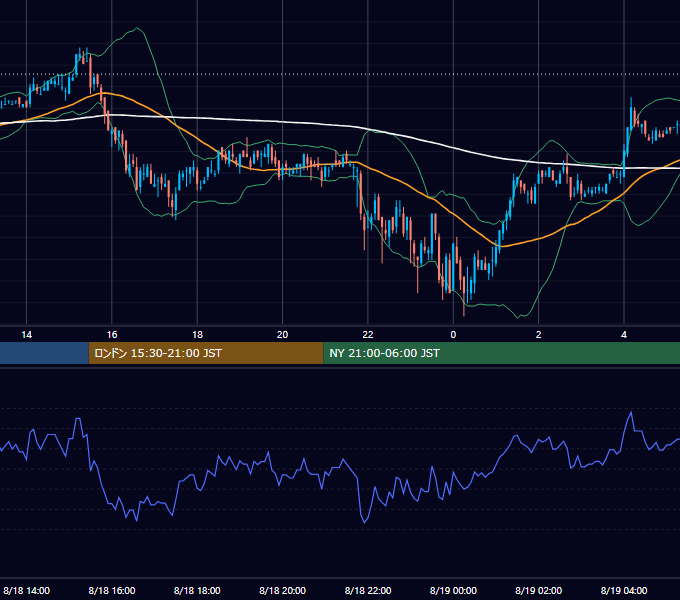This screenshot has height=600, width=680.
Task: Click hour label 16 on the chart axis
Action: click(x=112, y=335)
